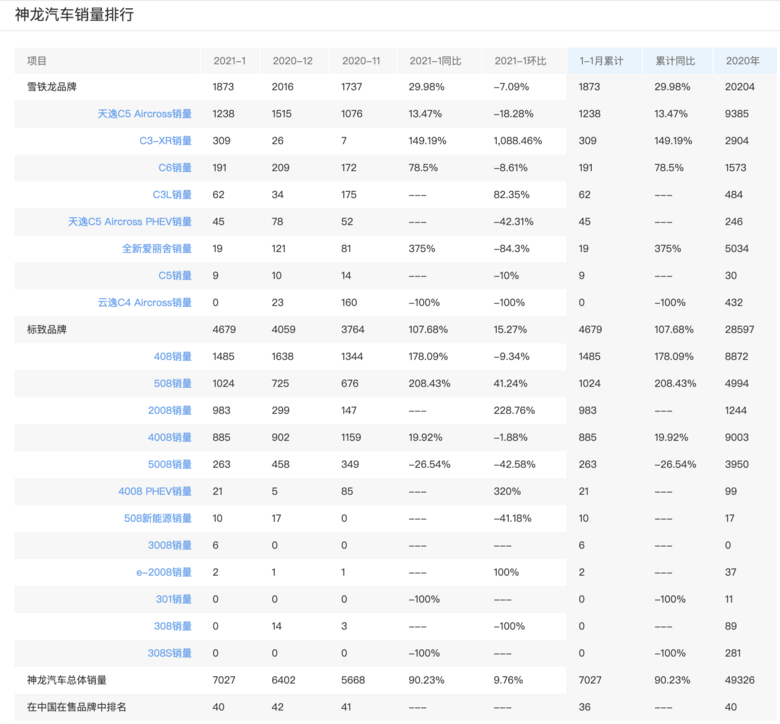Click the 3950 value in 5008 row
This screenshot has width=780, height=724.
[736, 464]
